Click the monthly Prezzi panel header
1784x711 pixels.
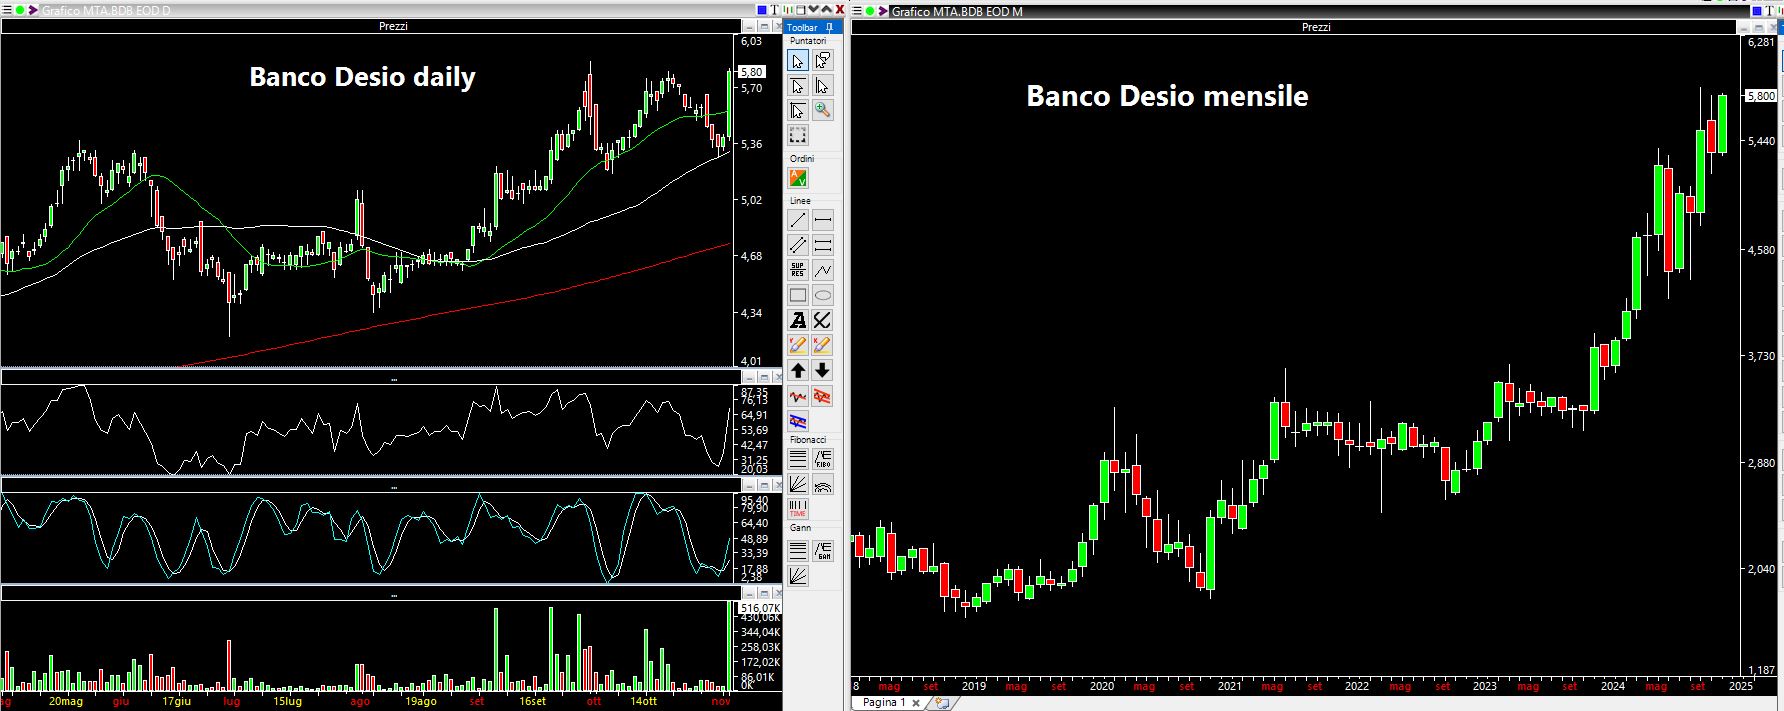point(1316,27)
